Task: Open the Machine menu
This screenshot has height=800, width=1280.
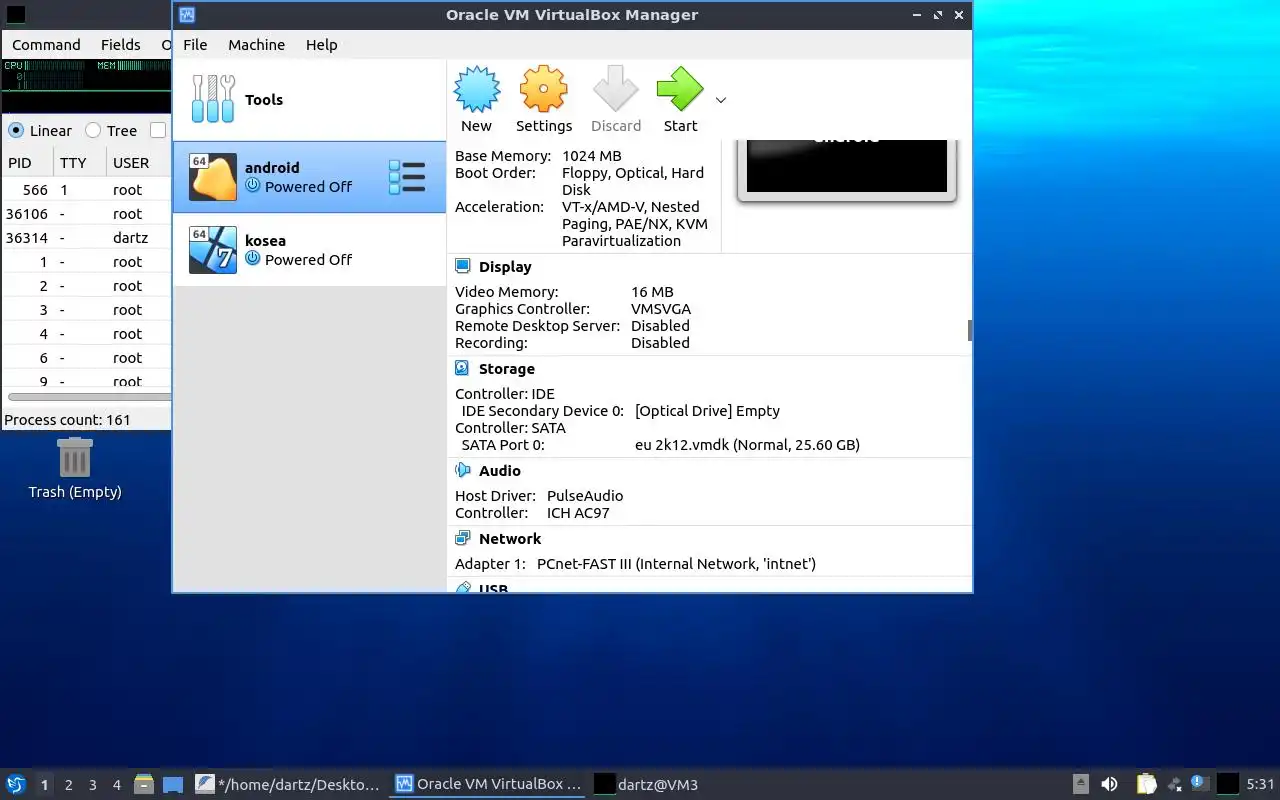Action: coord(256,45)
